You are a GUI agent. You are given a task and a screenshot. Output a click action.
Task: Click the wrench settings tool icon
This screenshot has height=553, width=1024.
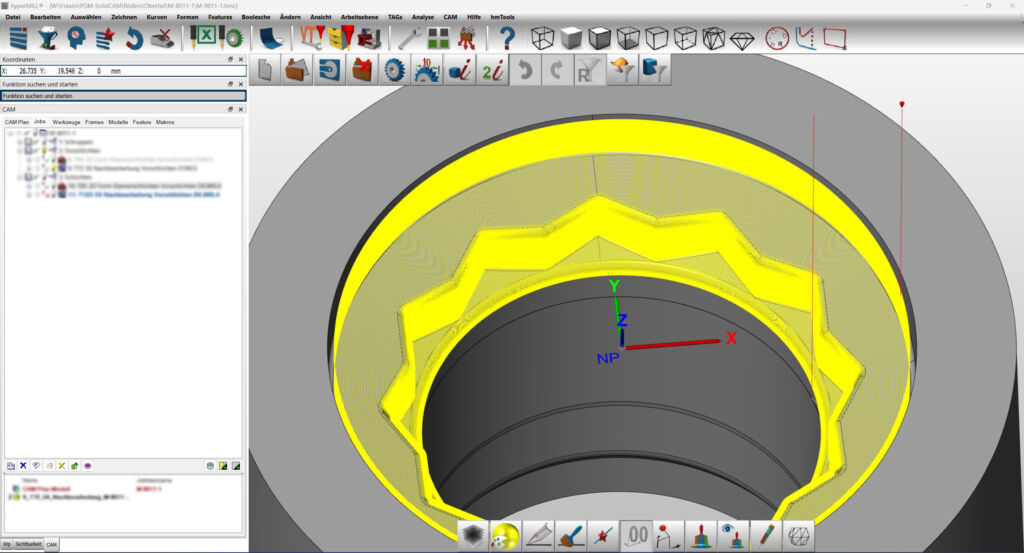[409, 38]
